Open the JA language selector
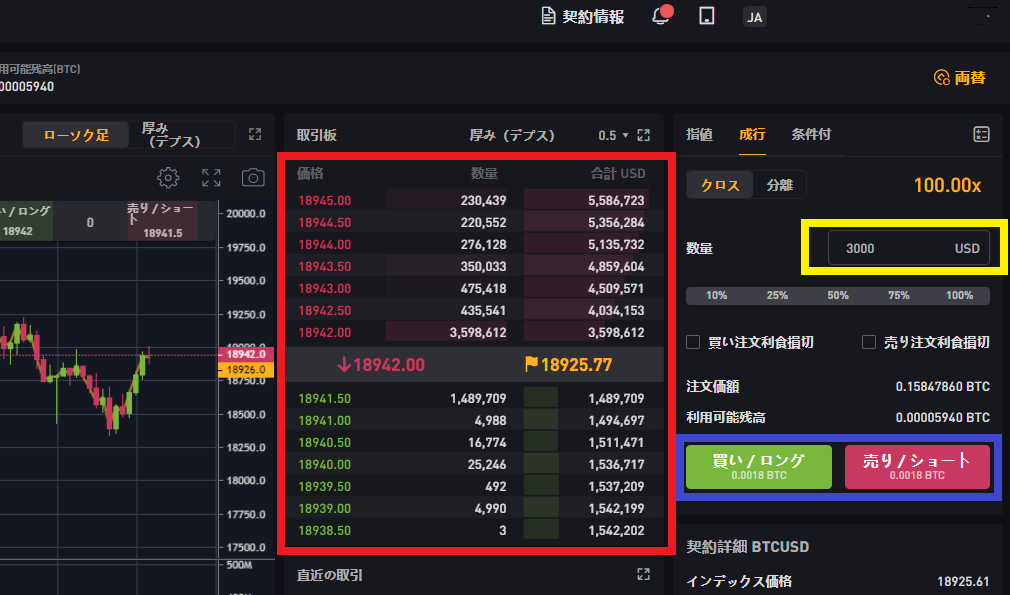The height and width of the screenshot is (595, 1010). tap(754, 17)
